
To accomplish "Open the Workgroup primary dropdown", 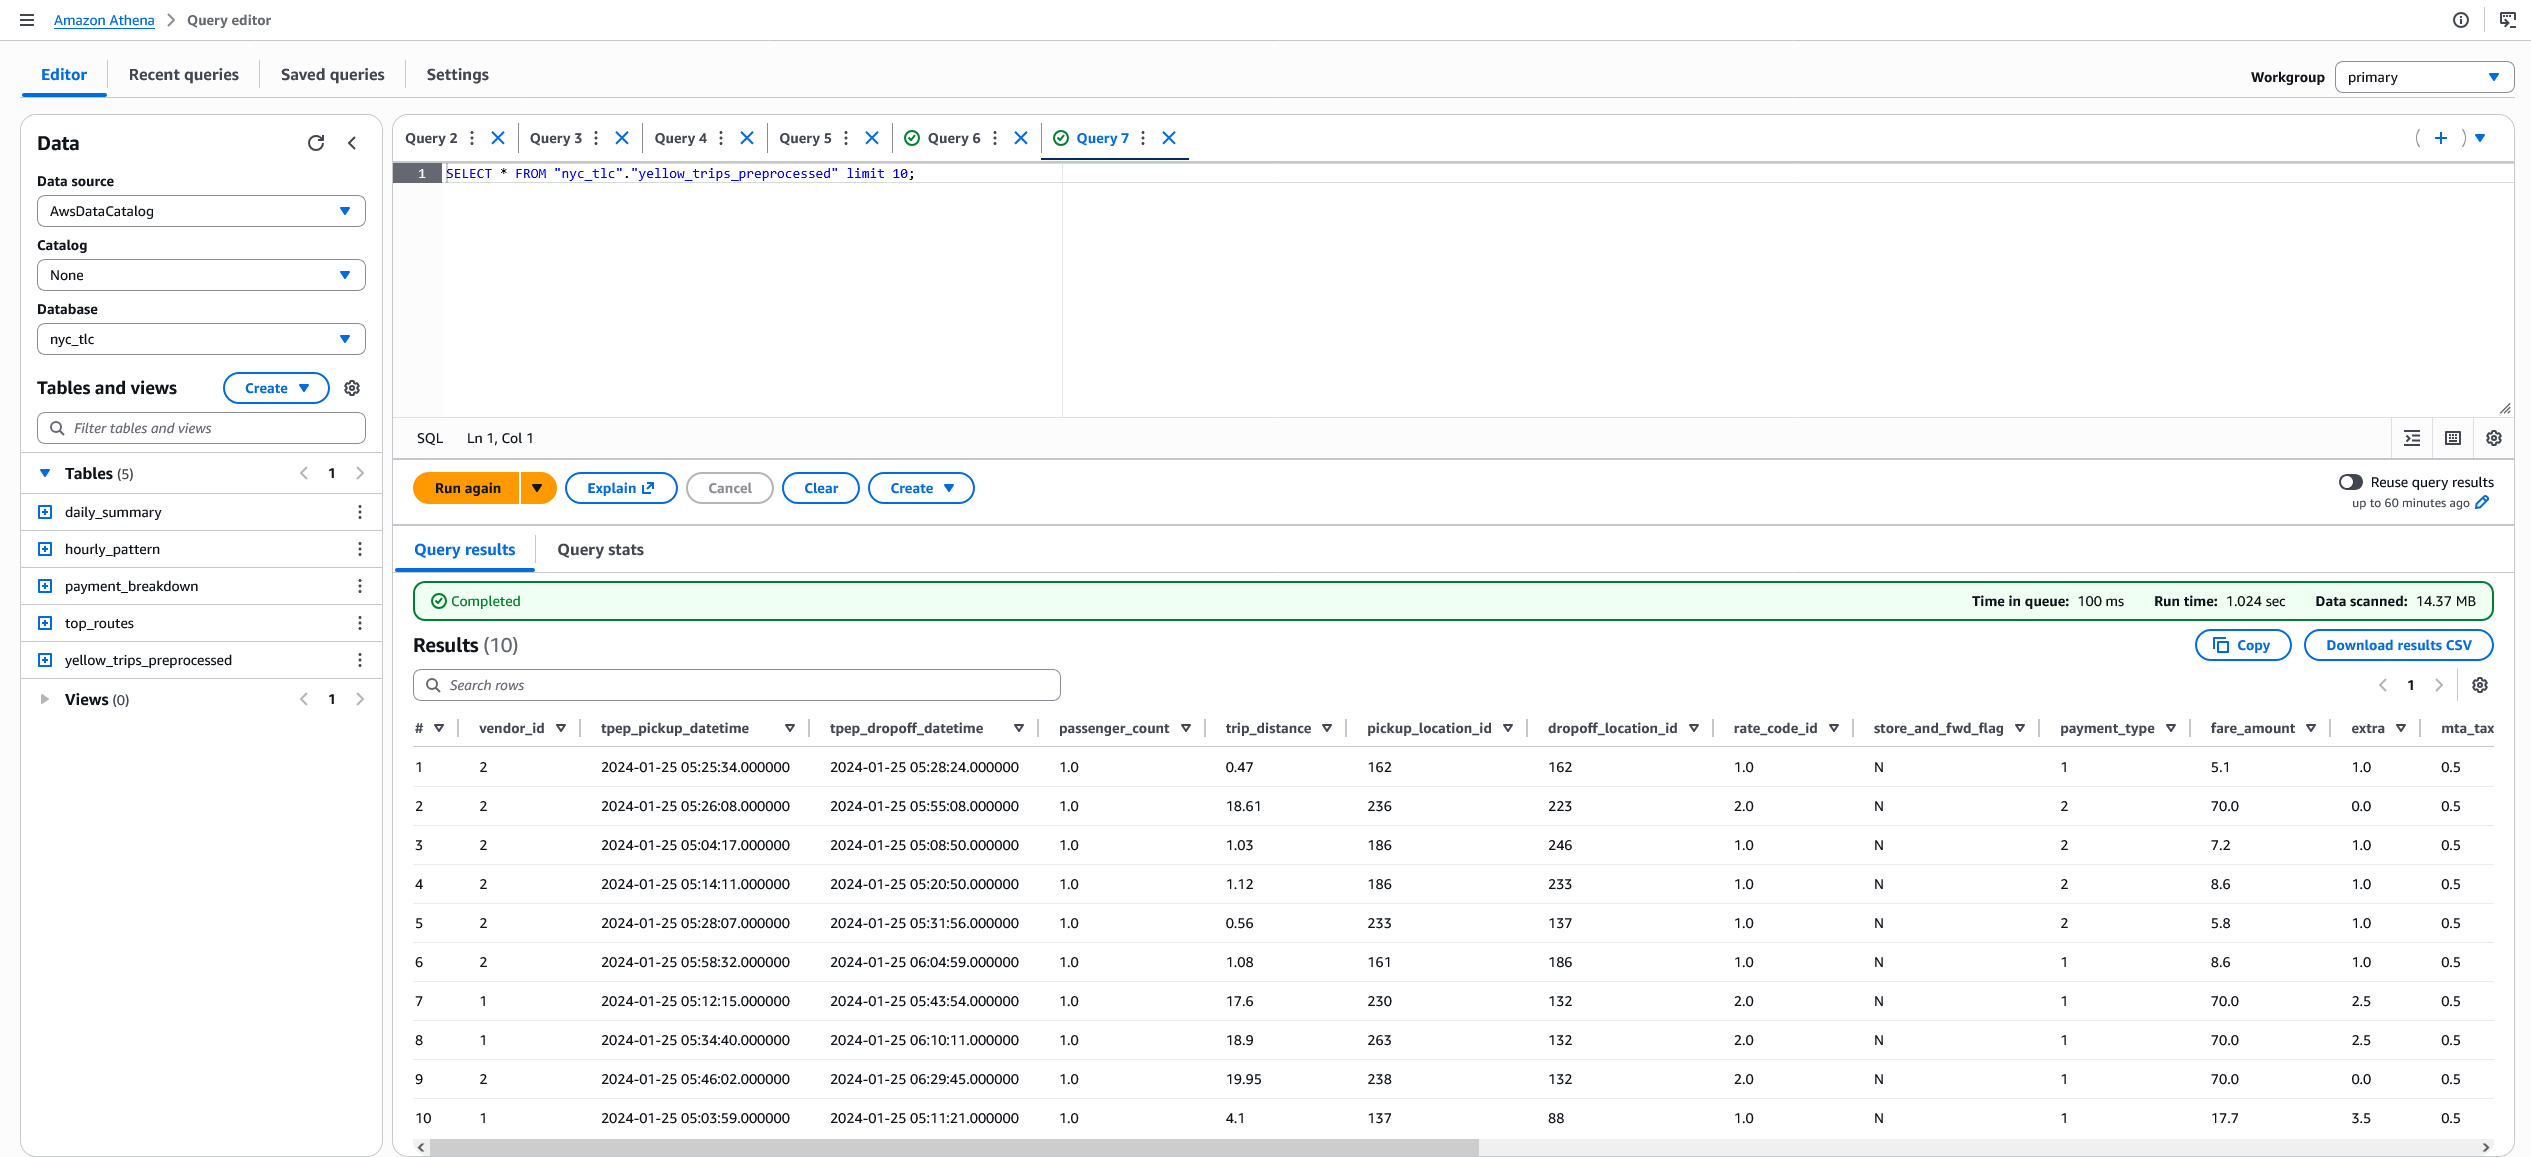I will [2424, 77].
